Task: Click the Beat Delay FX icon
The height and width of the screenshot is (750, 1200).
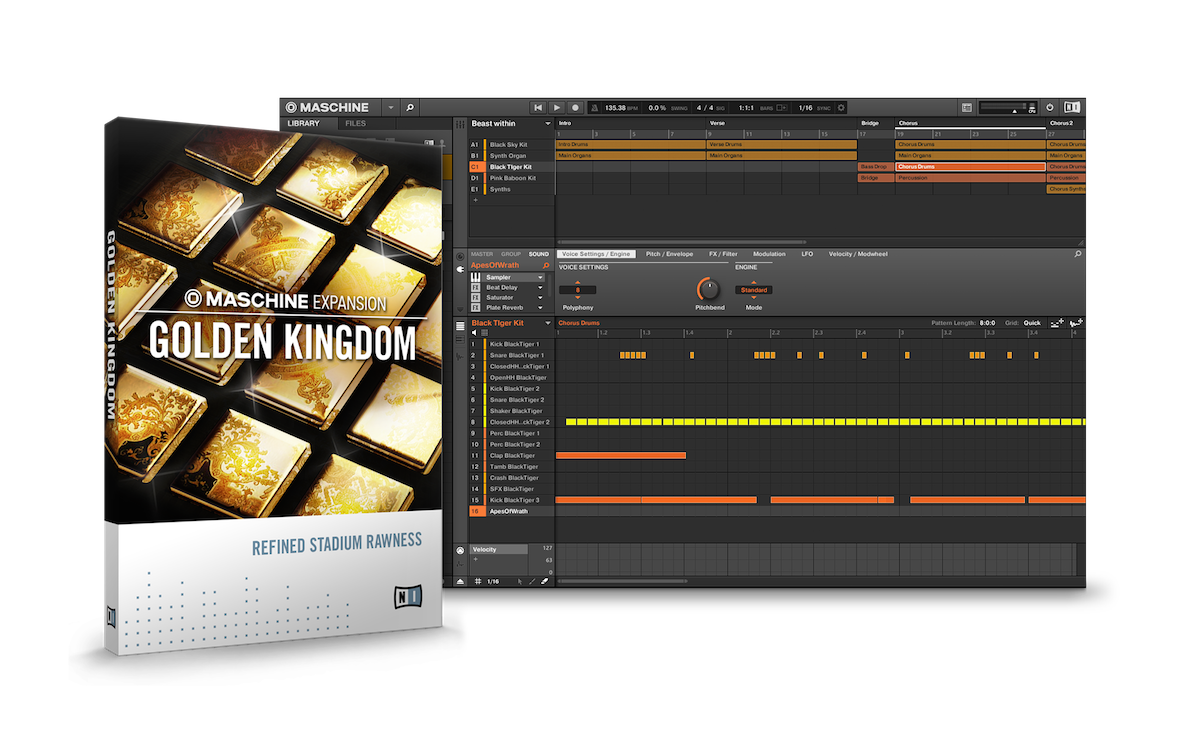Action: (476, 288)
